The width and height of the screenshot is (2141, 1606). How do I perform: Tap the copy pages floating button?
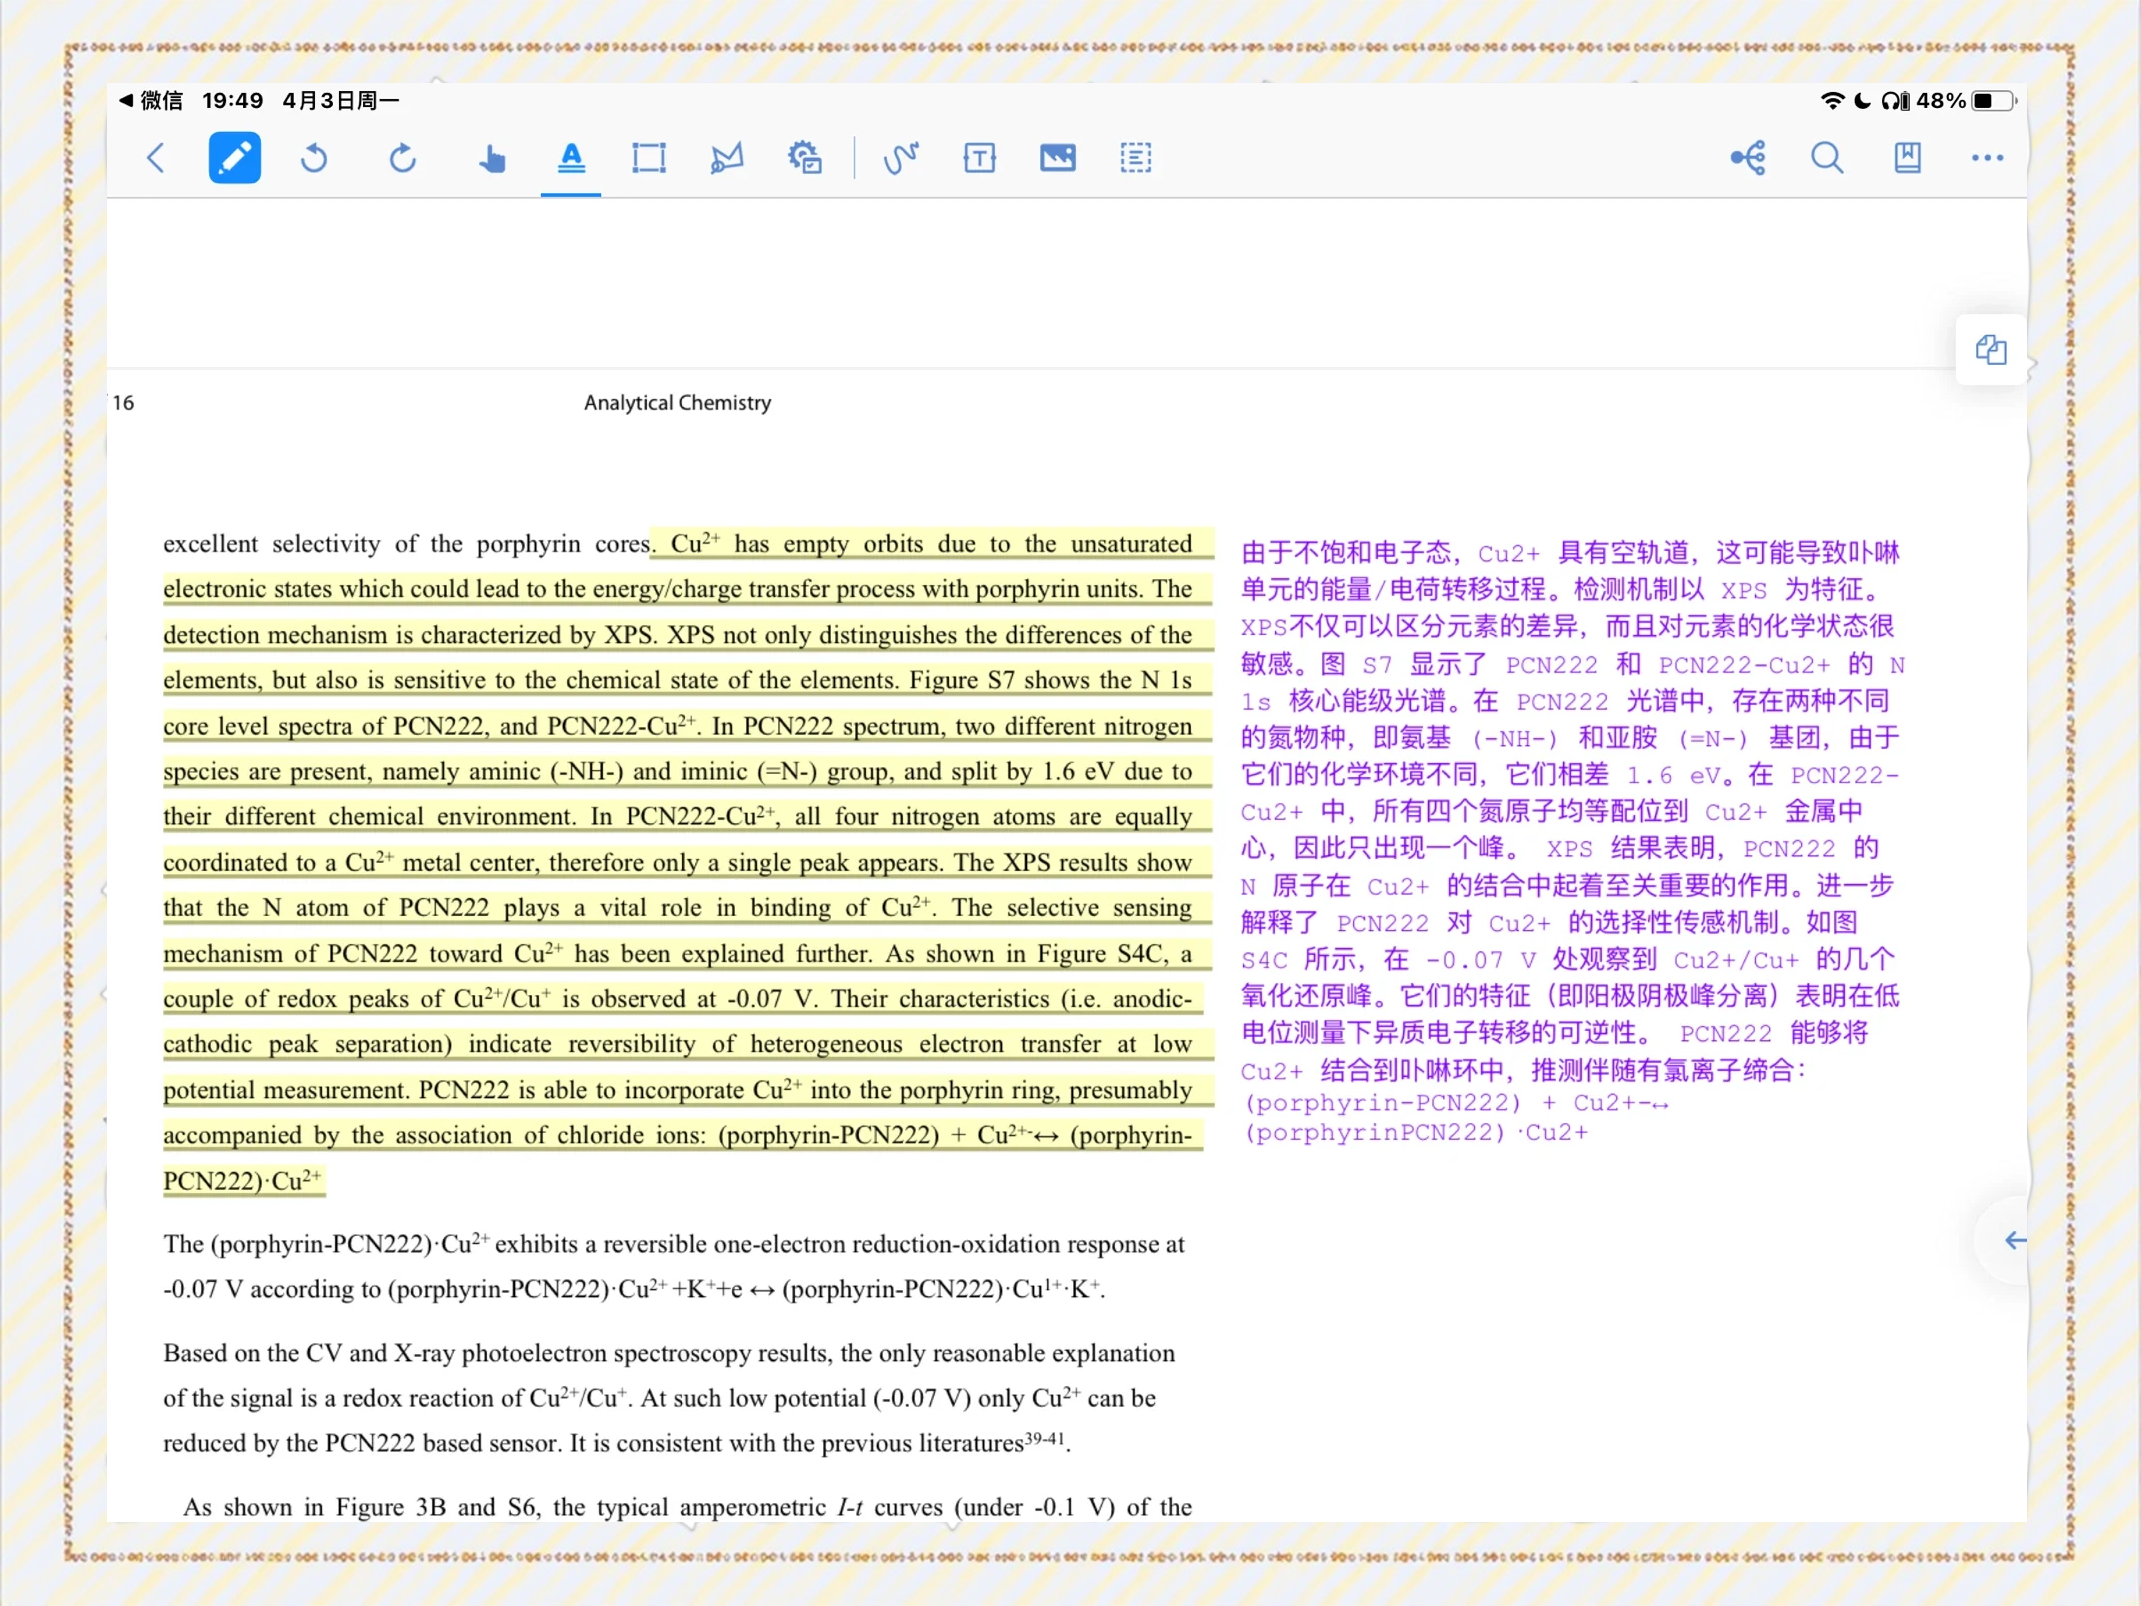(x=1991, y=350)
